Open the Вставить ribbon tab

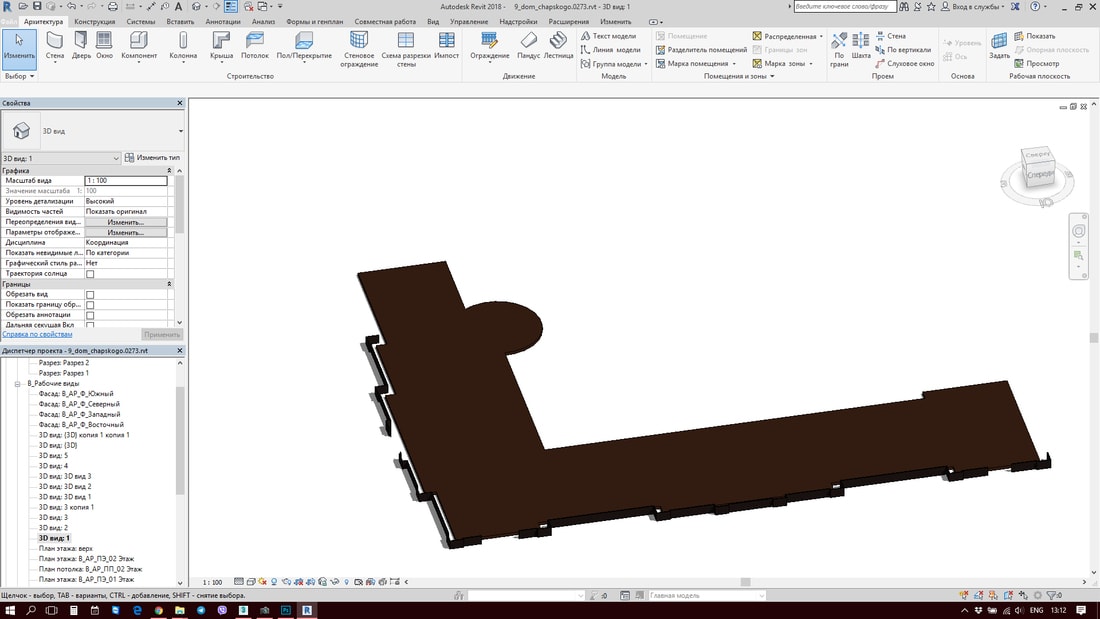tap(180, 21)
